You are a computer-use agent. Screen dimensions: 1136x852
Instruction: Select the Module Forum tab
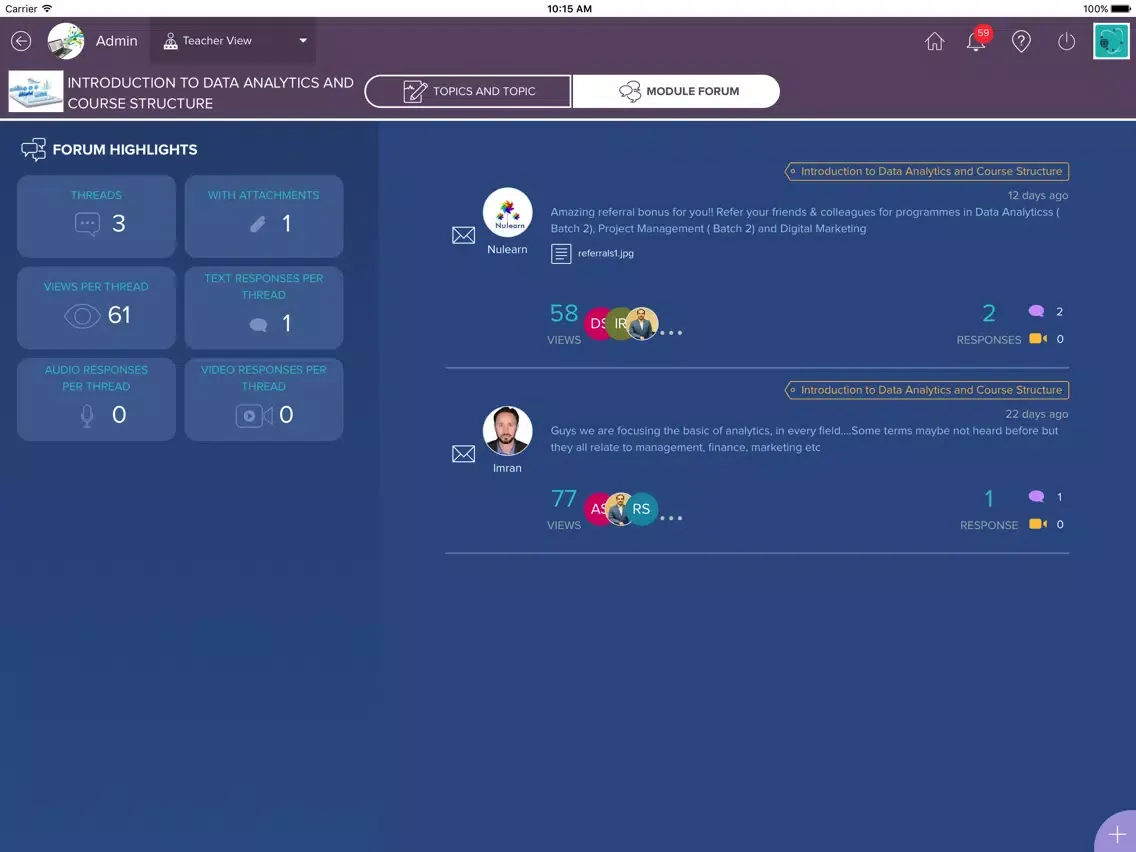[x=676, y=91]
